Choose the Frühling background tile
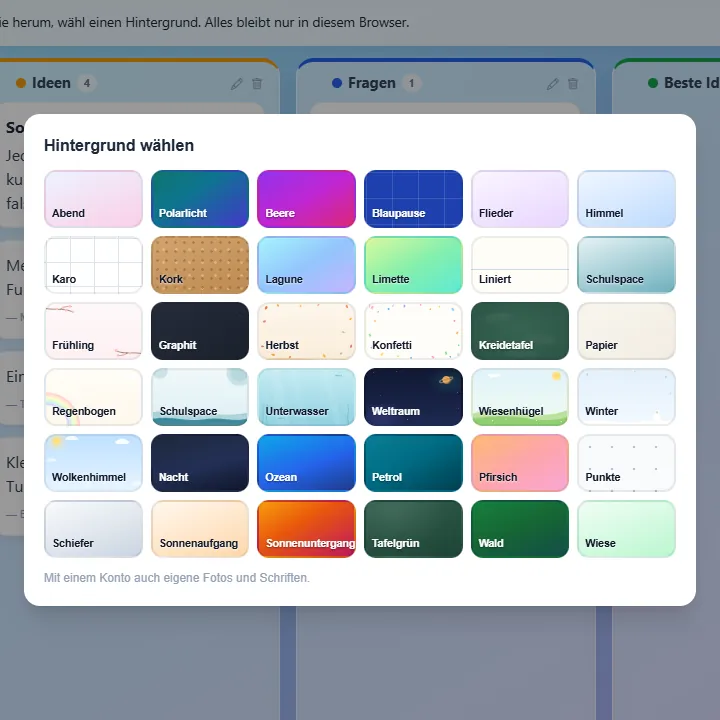720x720 pixels. (x=93, y=331)
